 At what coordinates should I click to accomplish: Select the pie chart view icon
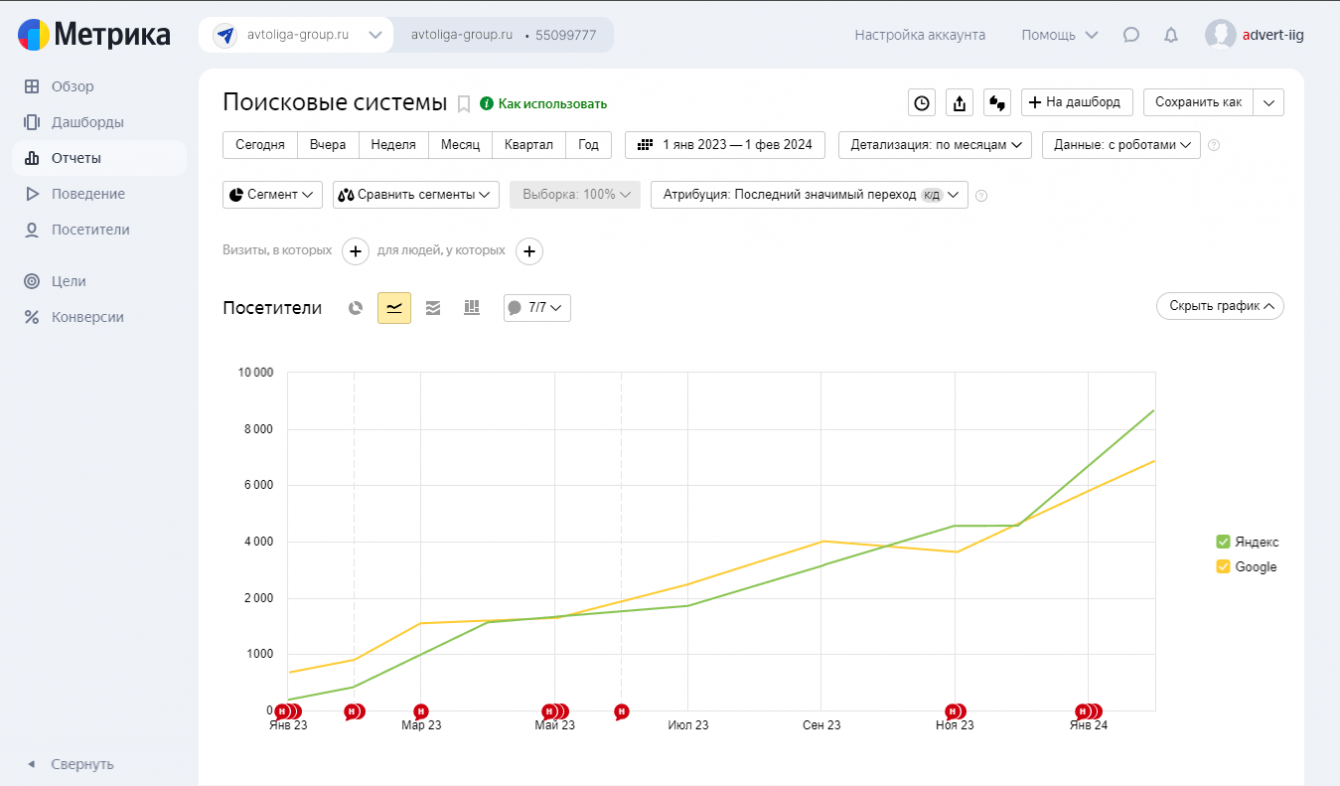pyautogui.click(x=355, y=308)
